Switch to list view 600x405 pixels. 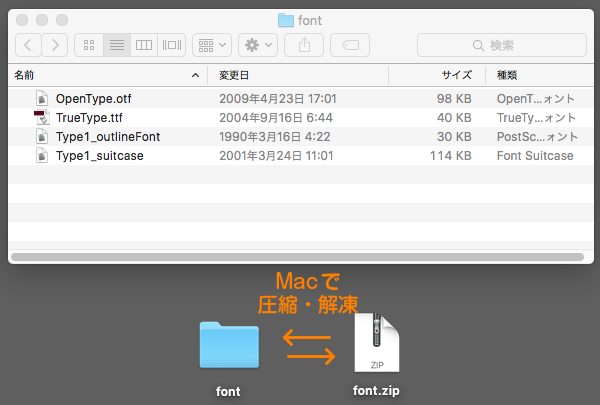pyautogui.click(x=117, y=45)
